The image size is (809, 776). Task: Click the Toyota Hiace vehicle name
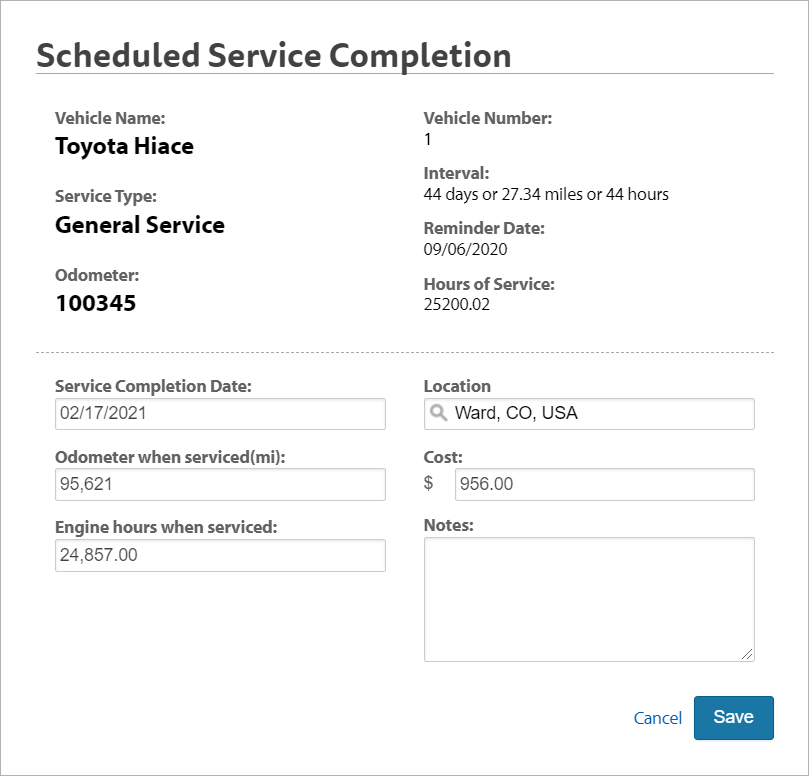124,146
